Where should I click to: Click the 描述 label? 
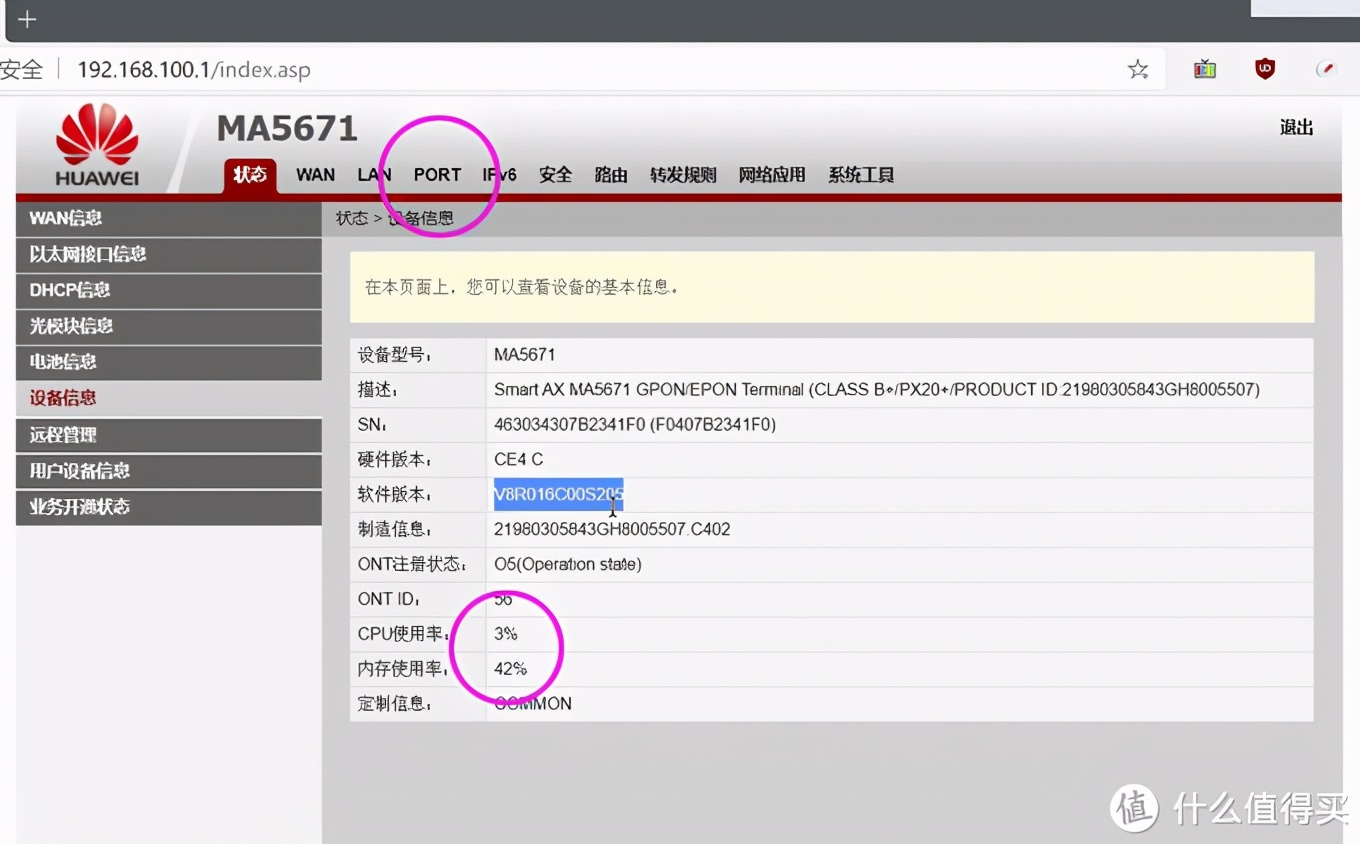(x=378, y=390)
